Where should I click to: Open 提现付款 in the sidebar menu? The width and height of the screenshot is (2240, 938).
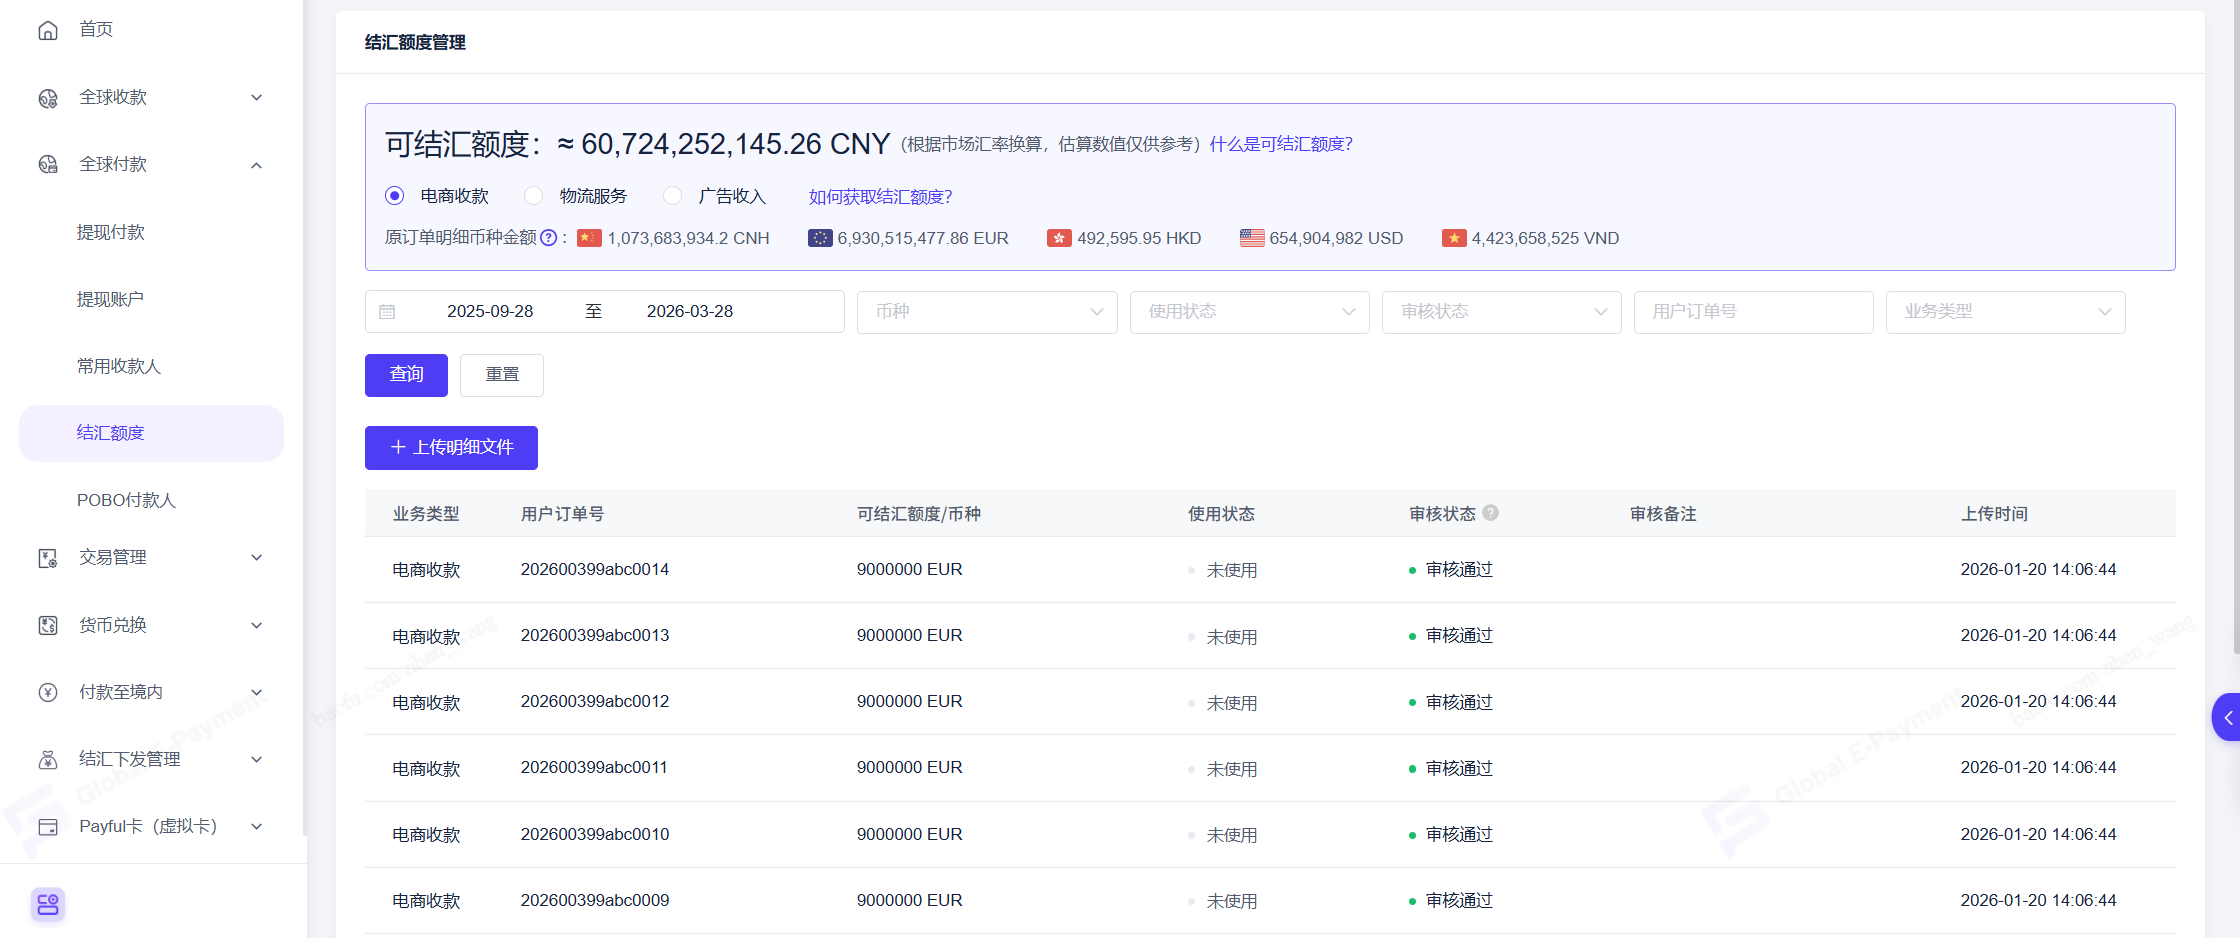[111, 232]
